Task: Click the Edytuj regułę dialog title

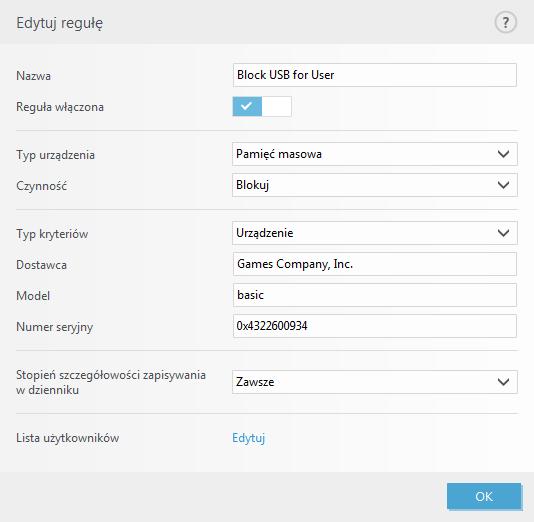Action: pyautogui.click(x=60, y=23)
